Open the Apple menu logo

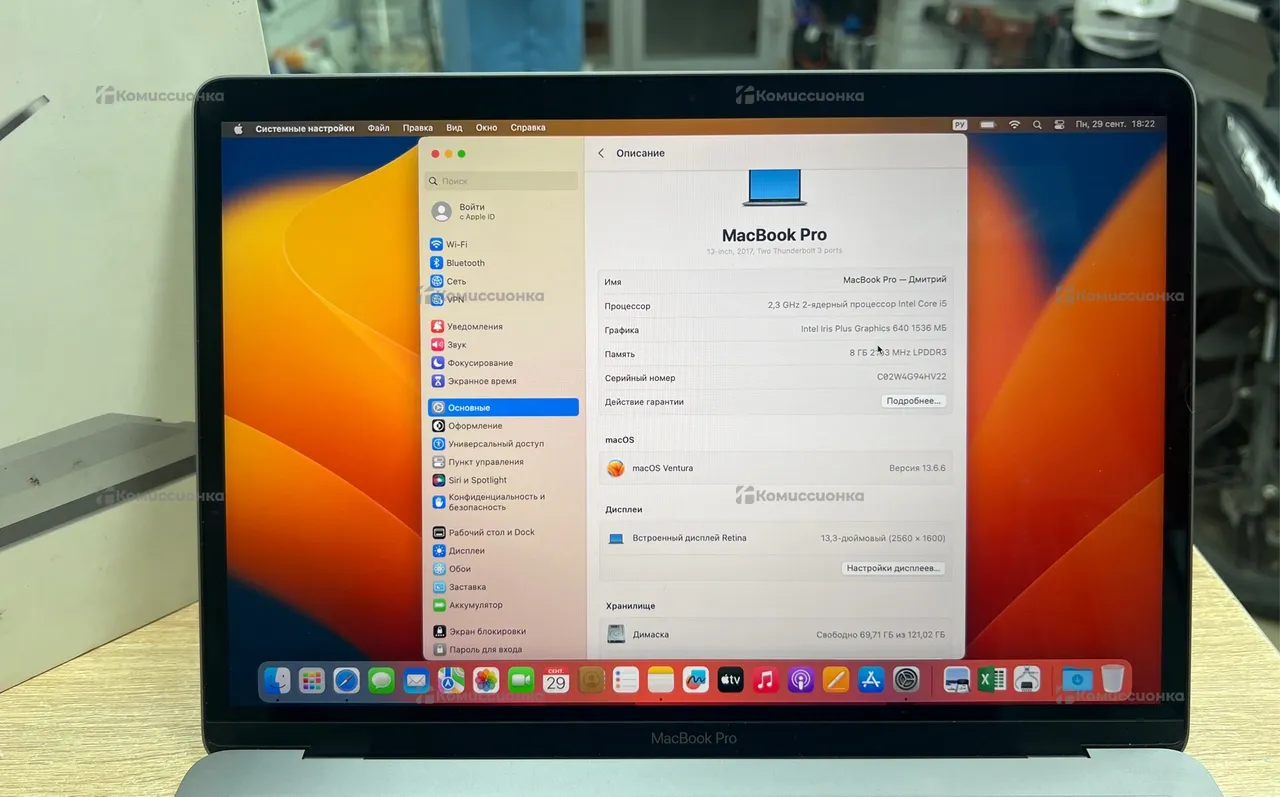(238, 128)
